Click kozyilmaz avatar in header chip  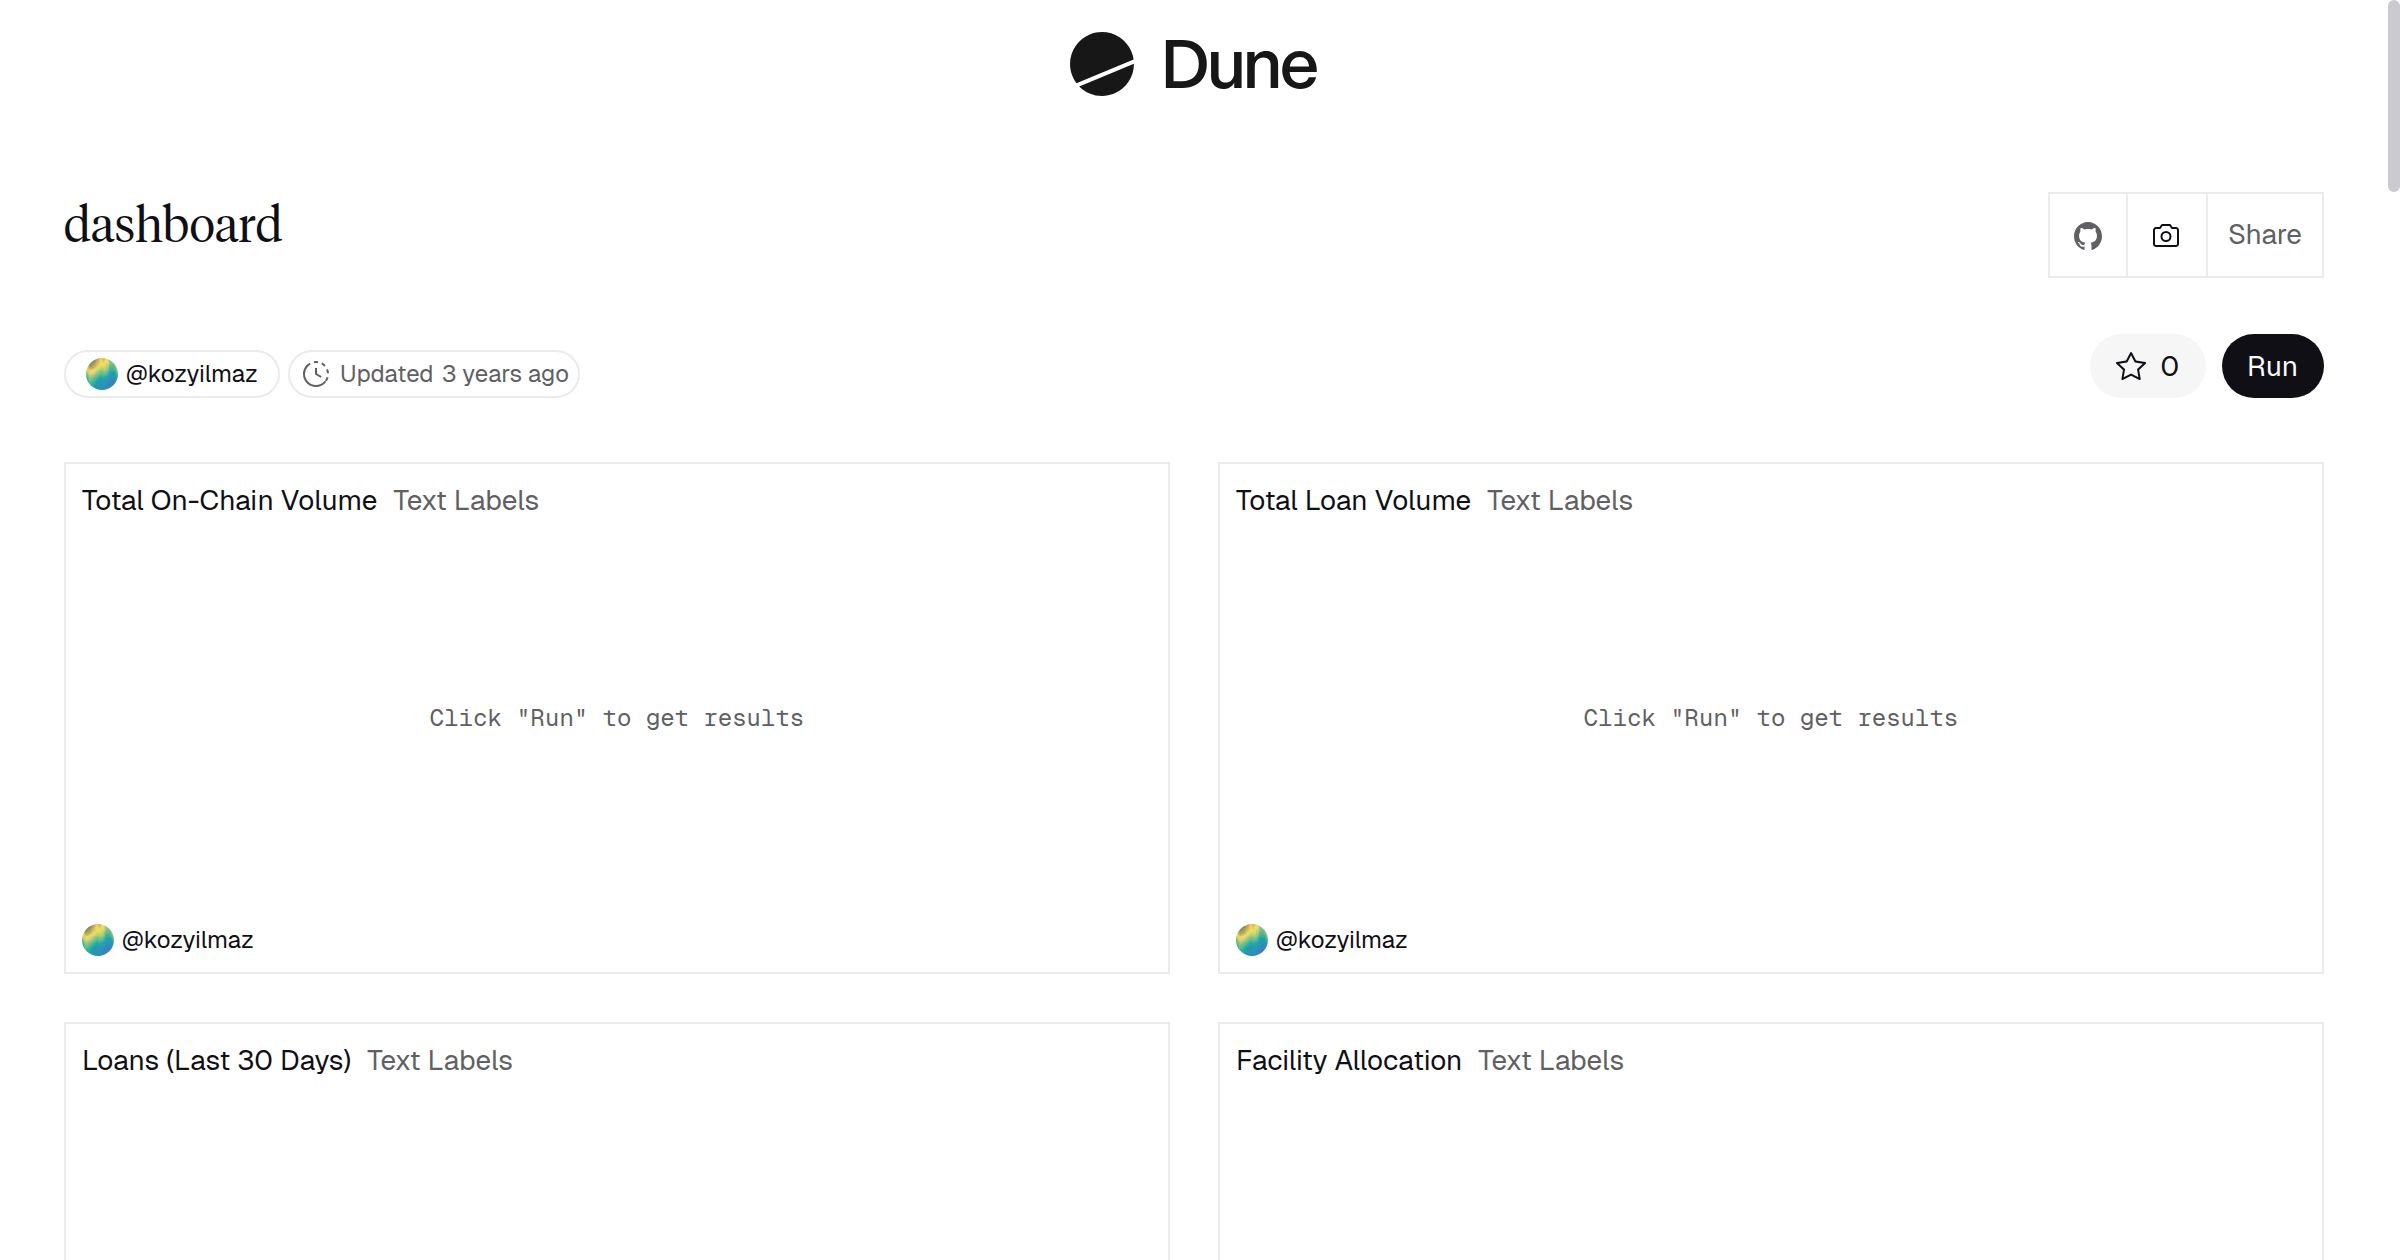click(102, 374)
